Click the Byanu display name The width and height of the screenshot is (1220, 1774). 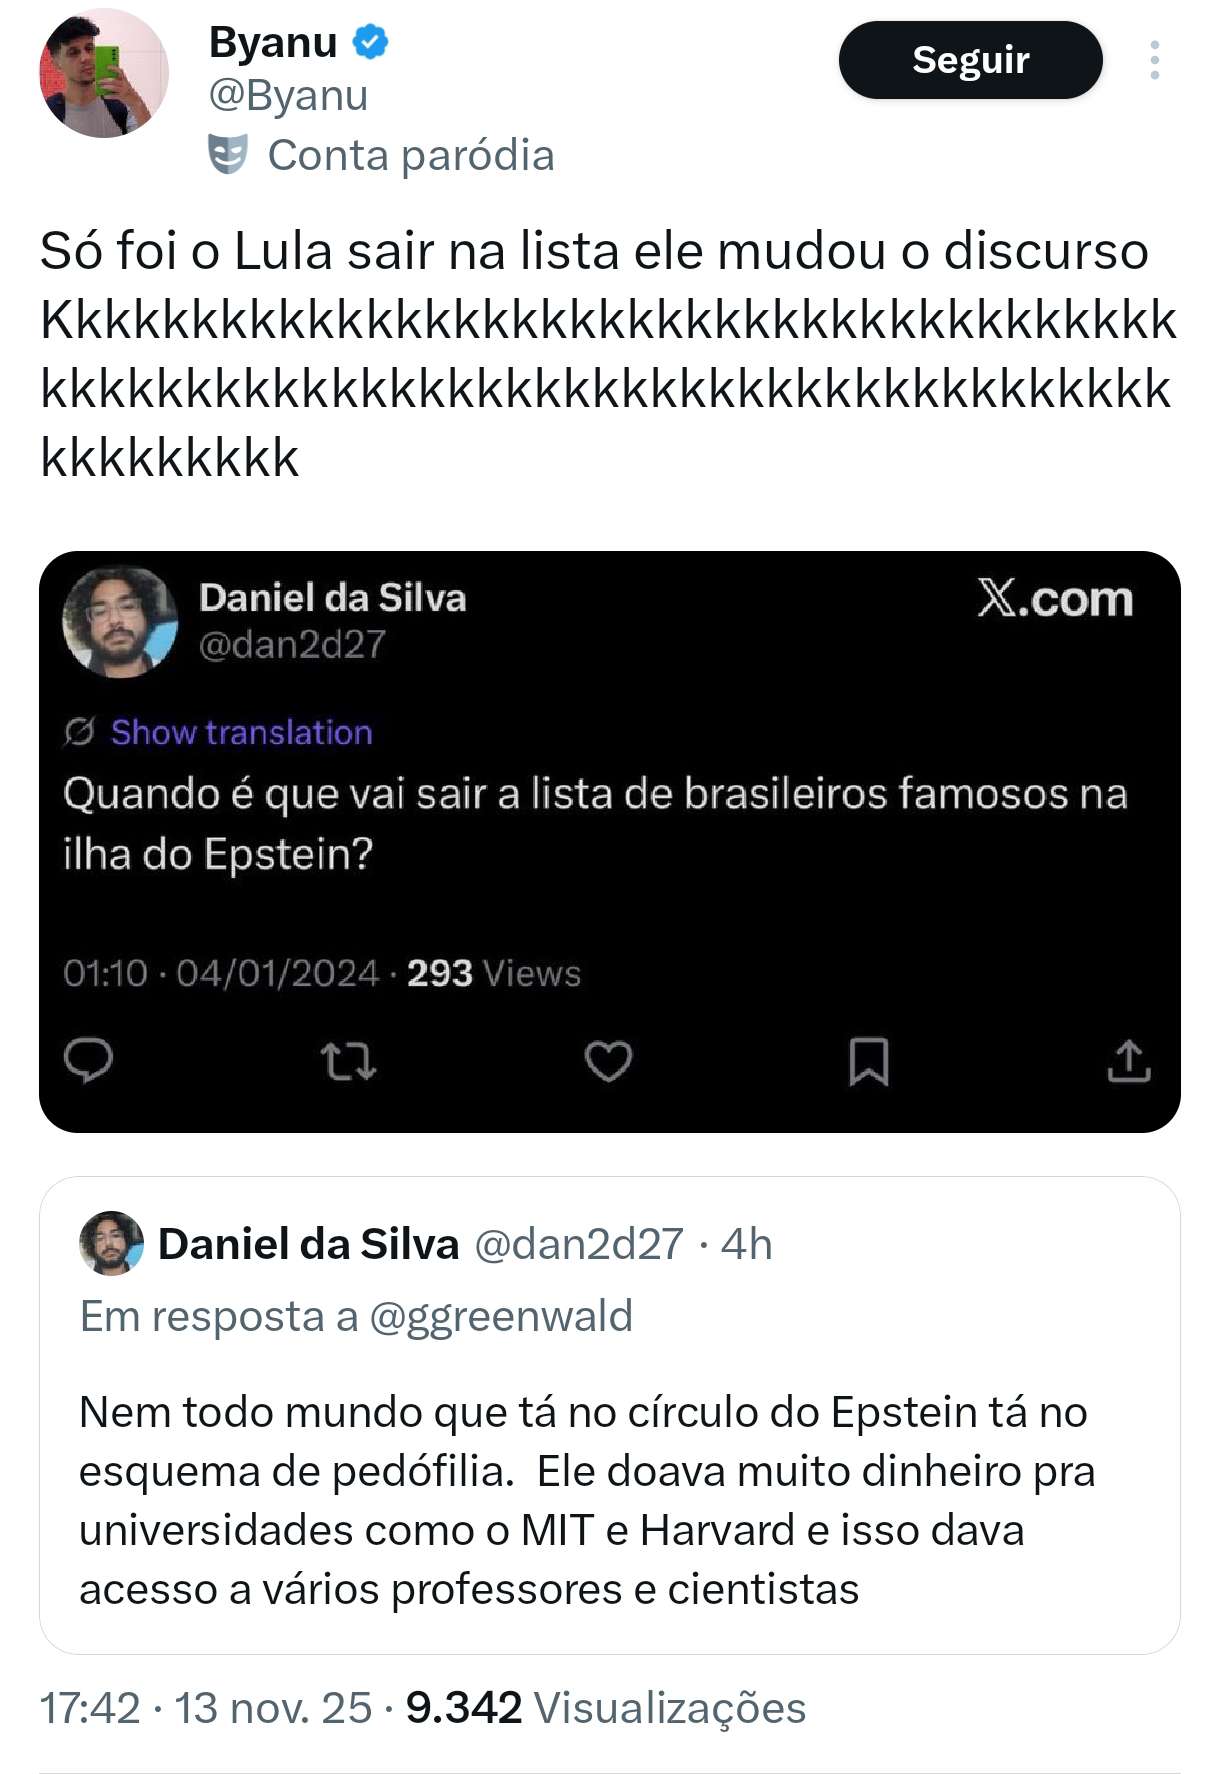click(272, 42)
